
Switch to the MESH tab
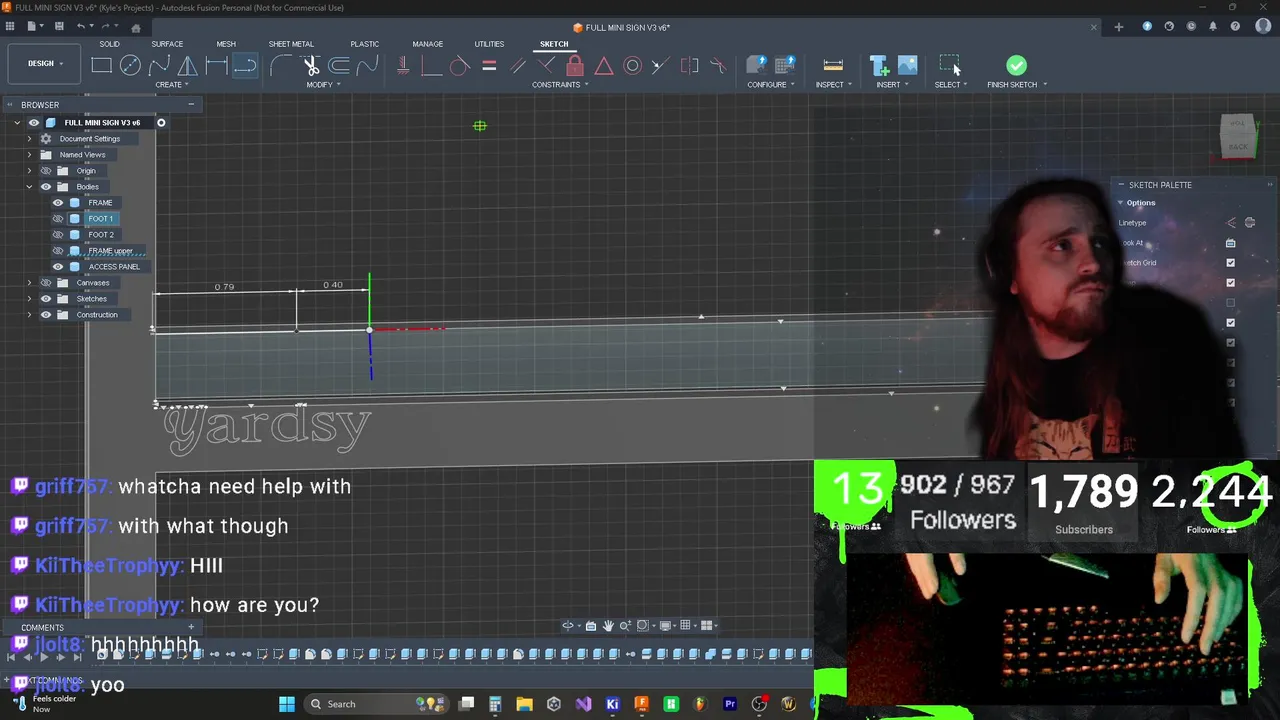pyautogui.click(x=226, y=44)
